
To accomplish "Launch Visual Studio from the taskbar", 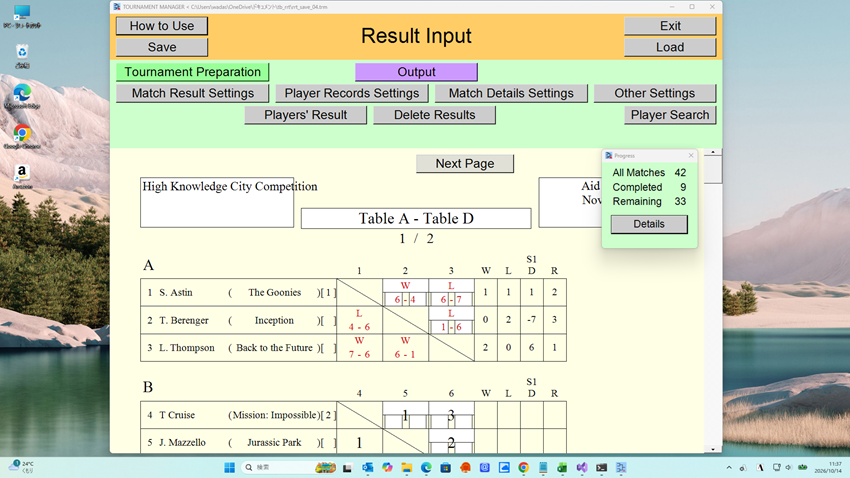I will click(582, 468).
